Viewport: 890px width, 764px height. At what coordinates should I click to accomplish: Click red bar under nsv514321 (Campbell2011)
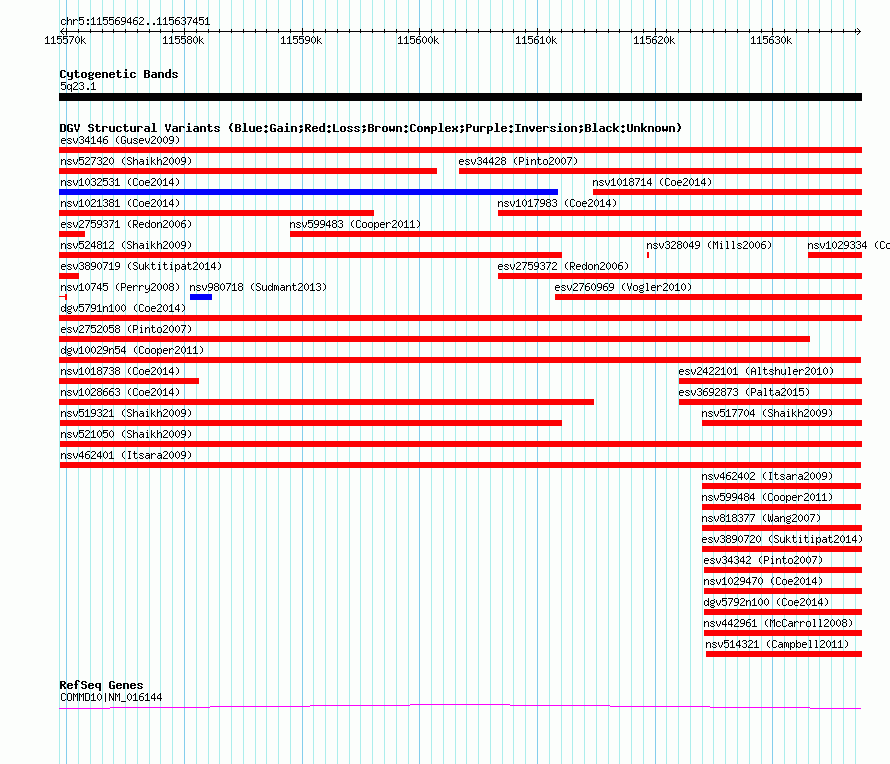tap(783, 654)
